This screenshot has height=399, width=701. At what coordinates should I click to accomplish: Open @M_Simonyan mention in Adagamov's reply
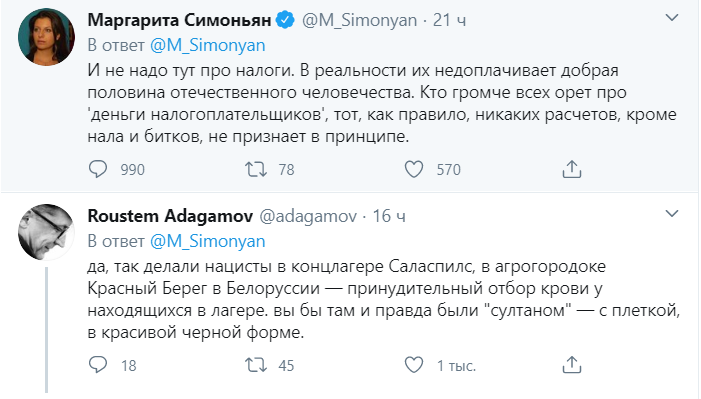(207, 242)
